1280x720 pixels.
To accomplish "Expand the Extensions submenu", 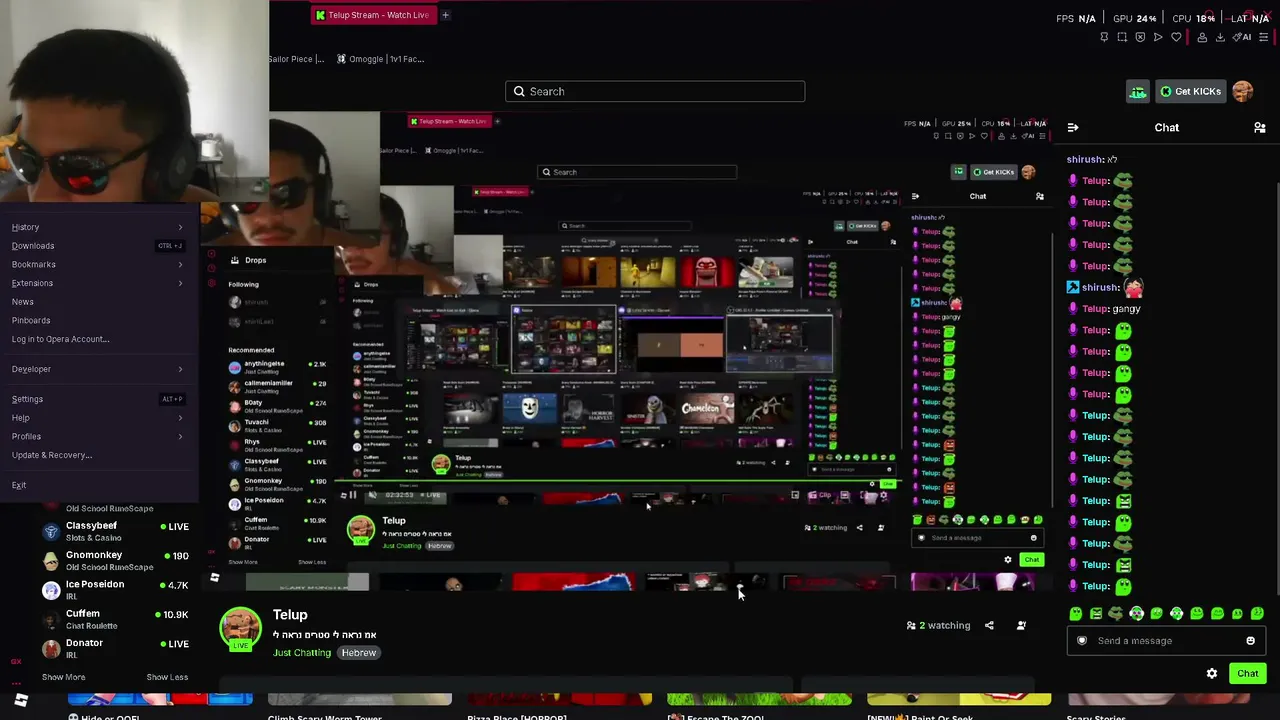I will [x=97, y=283].
